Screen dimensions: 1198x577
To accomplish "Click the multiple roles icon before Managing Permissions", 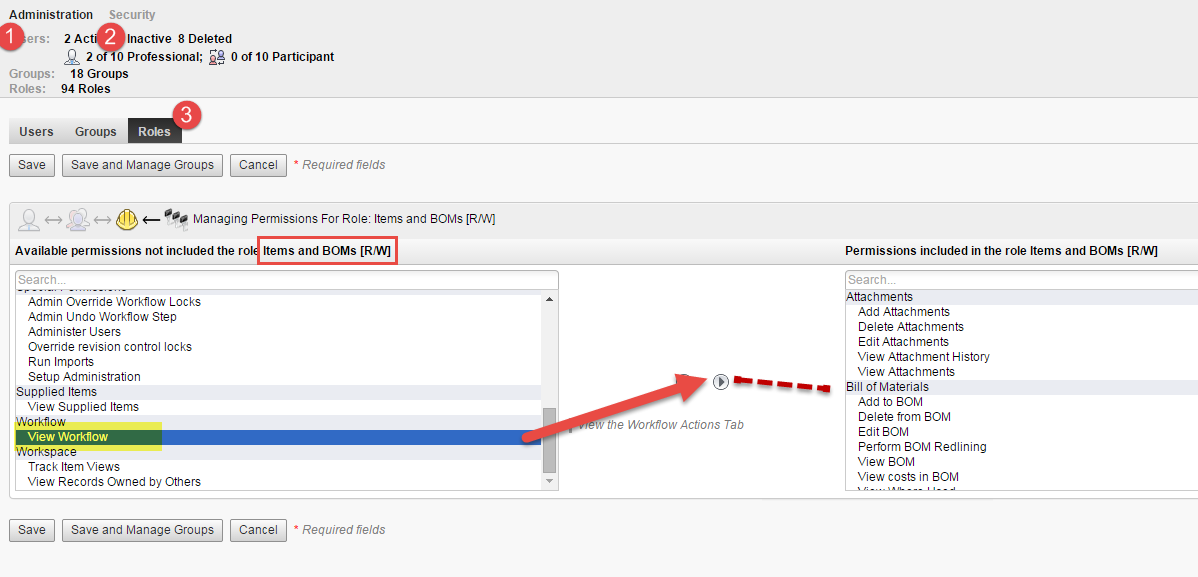I will (176, 218).
